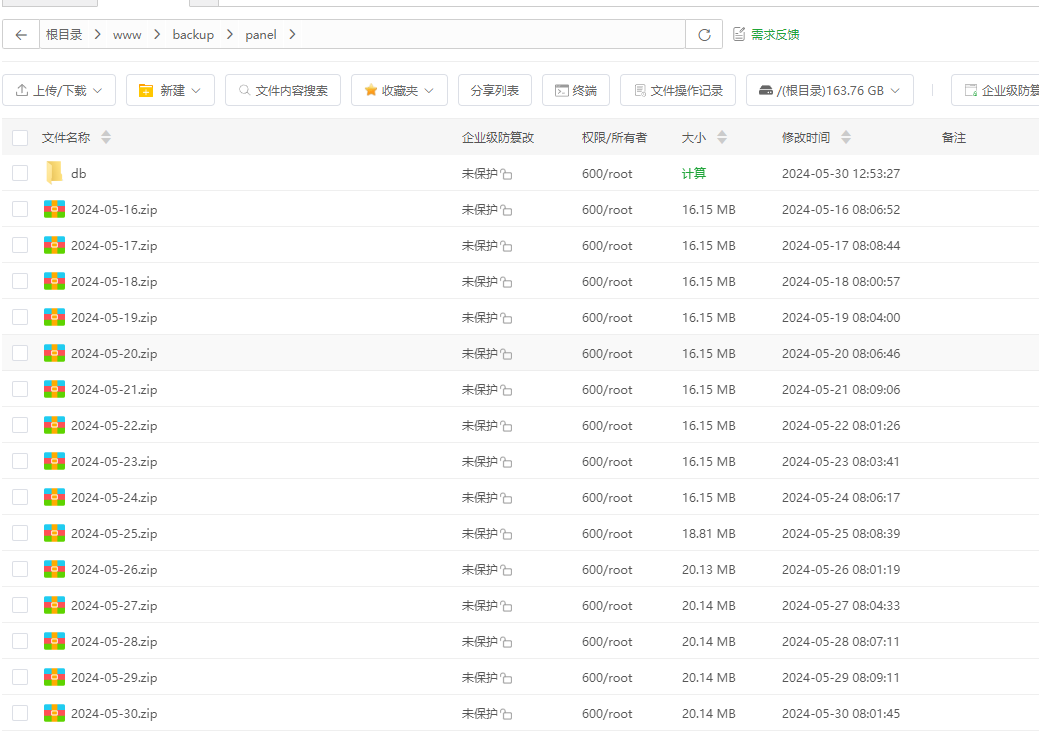The height and width of the screenshot is (753, 1039).
Task: Open the 分享列表 share list
Action: [x=495, y=90]
